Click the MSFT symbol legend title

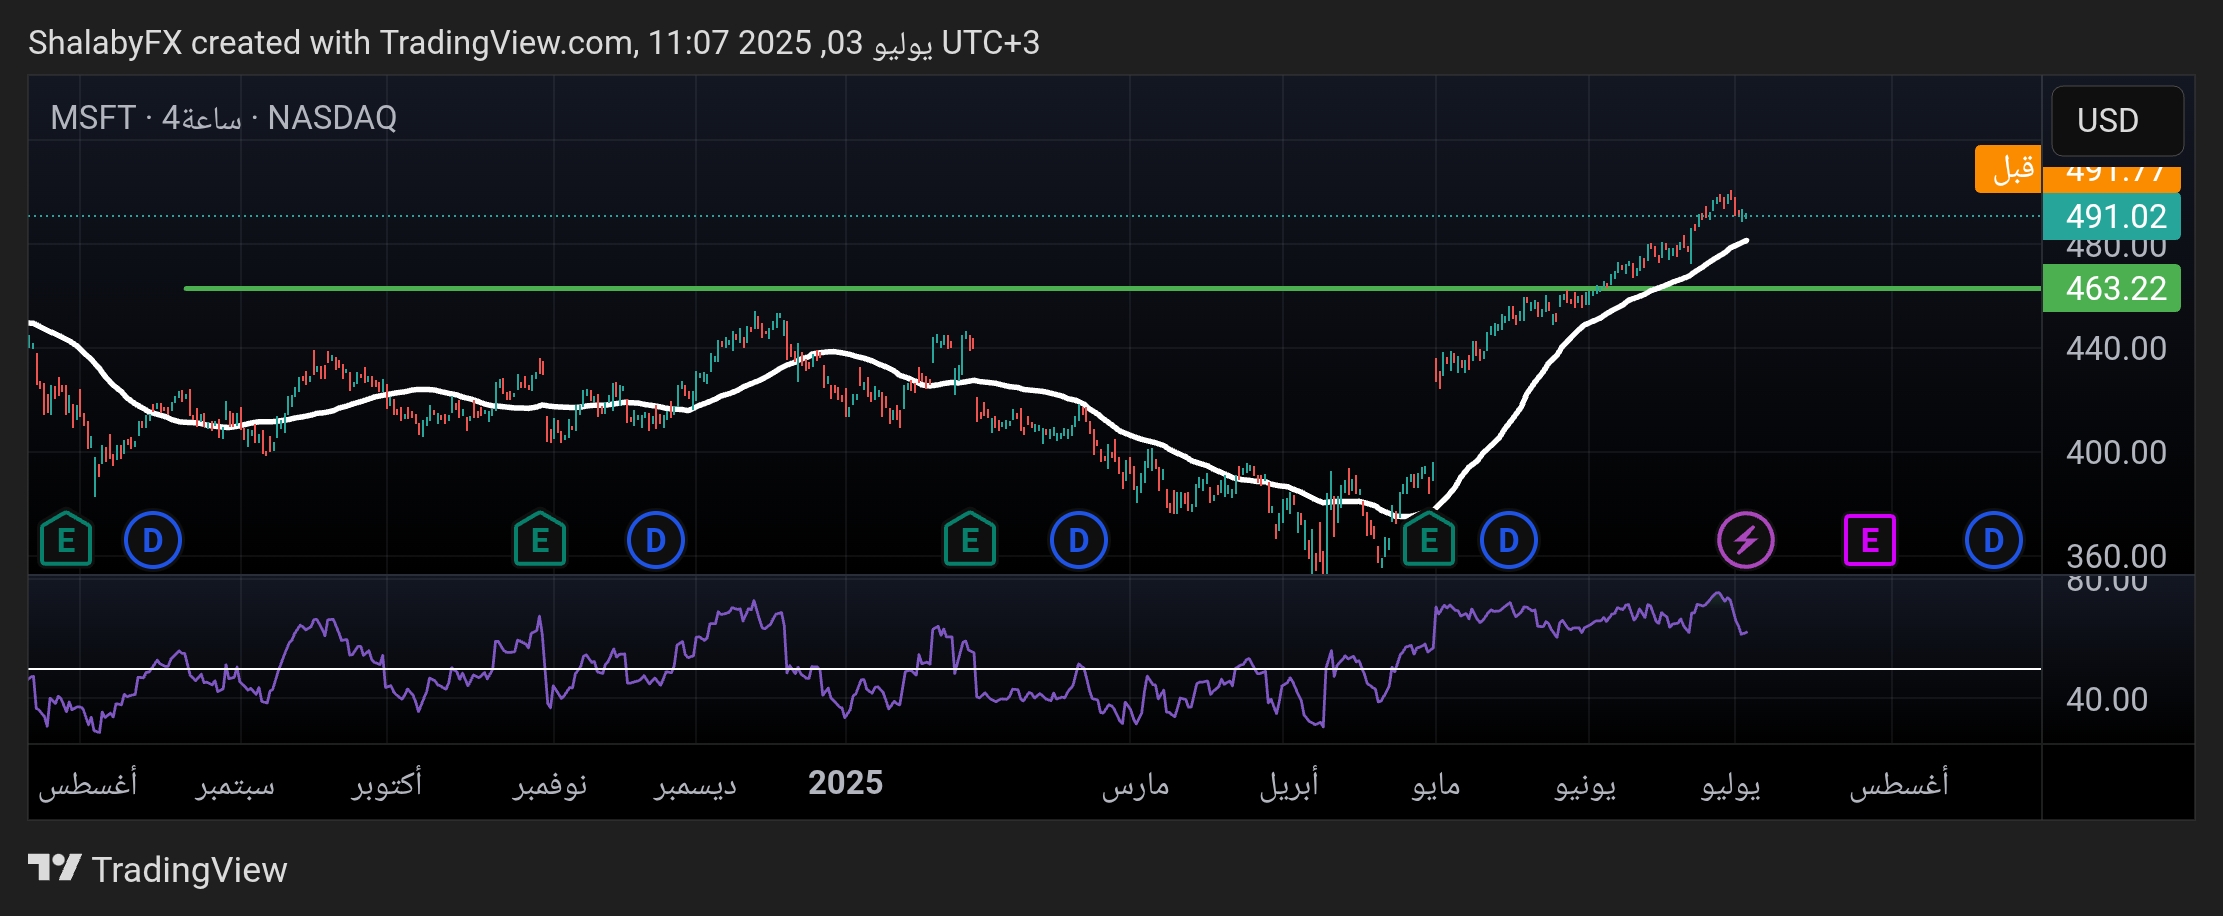[92, 118]
